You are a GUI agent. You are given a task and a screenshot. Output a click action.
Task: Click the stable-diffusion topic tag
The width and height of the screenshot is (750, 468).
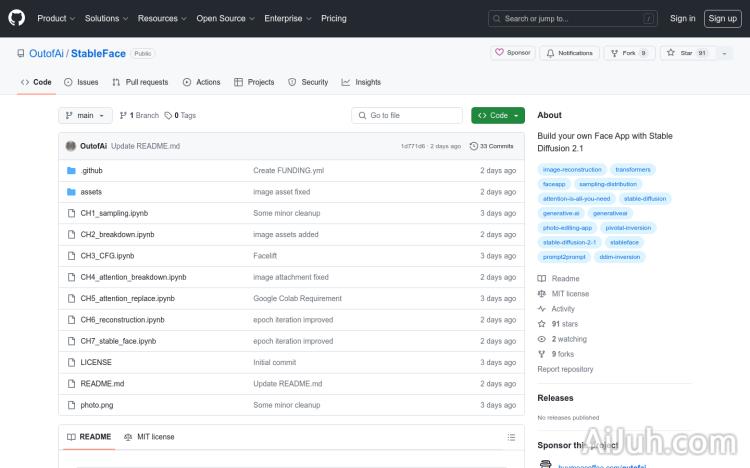644,198
